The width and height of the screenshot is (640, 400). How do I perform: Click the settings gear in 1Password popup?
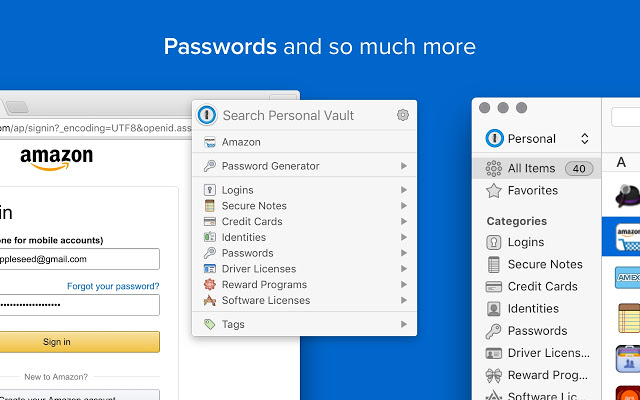tap(403, 115)
